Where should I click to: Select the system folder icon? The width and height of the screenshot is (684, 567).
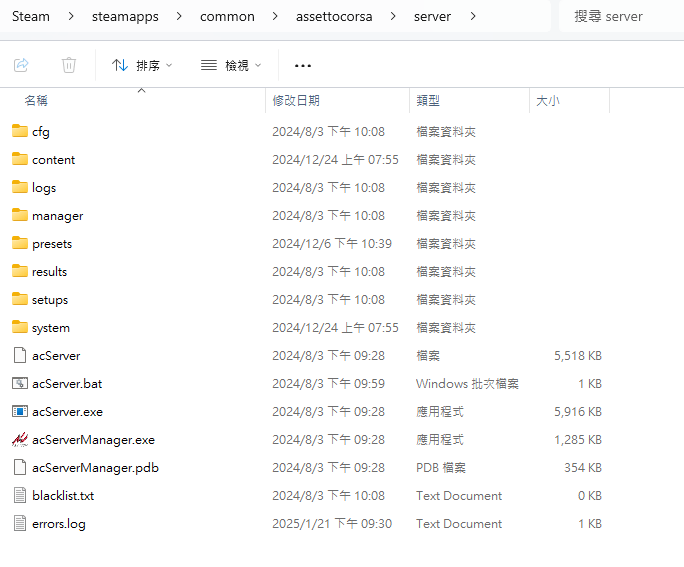(x=20, y=327)
